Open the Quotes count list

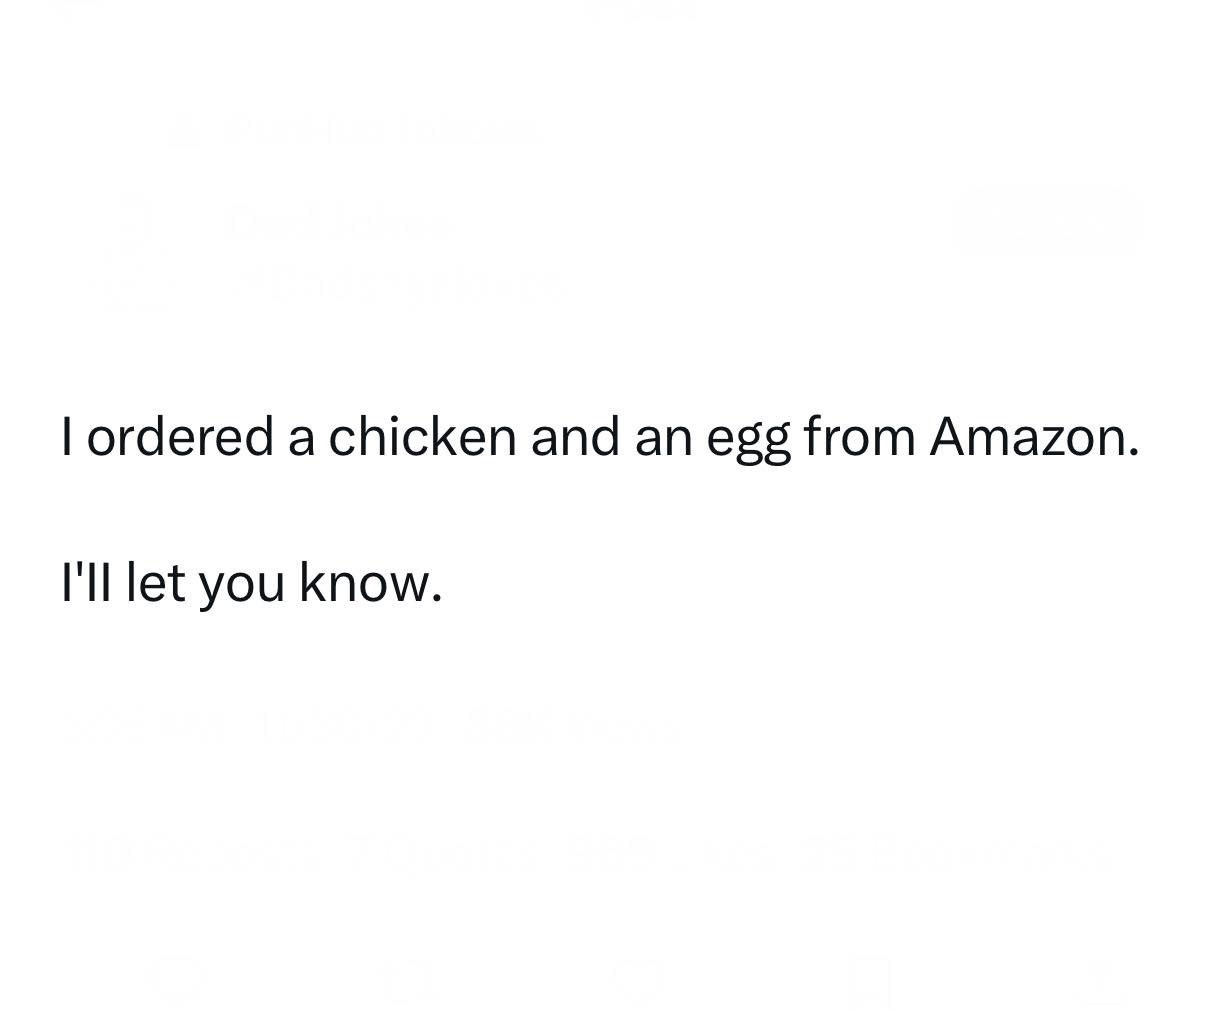click(x=445, y=853)
